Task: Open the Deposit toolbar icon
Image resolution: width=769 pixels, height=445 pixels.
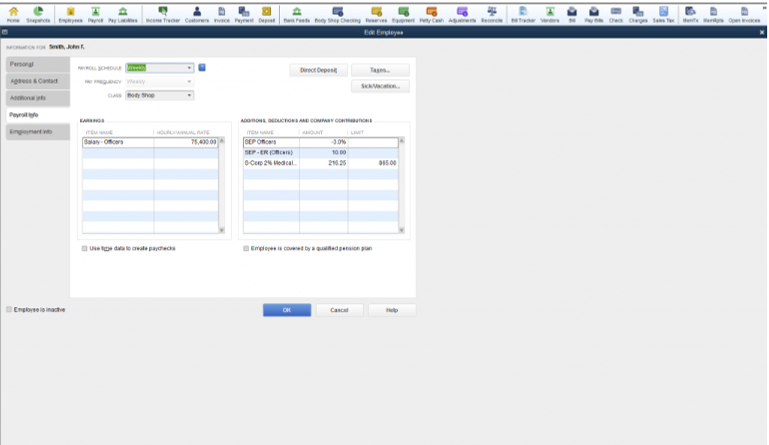Action: pos(266,14)
